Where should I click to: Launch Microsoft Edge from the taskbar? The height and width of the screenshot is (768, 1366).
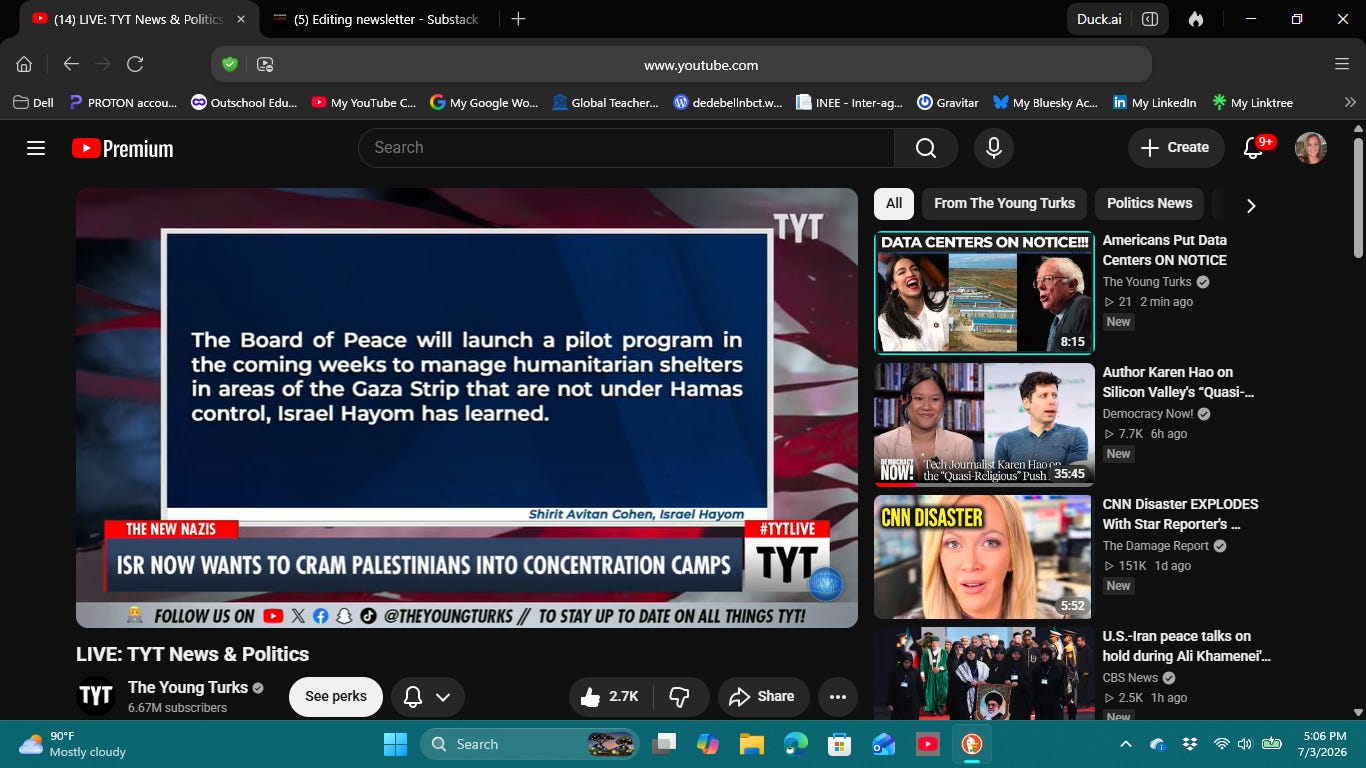pyautogui.click(x=796, y=744)
